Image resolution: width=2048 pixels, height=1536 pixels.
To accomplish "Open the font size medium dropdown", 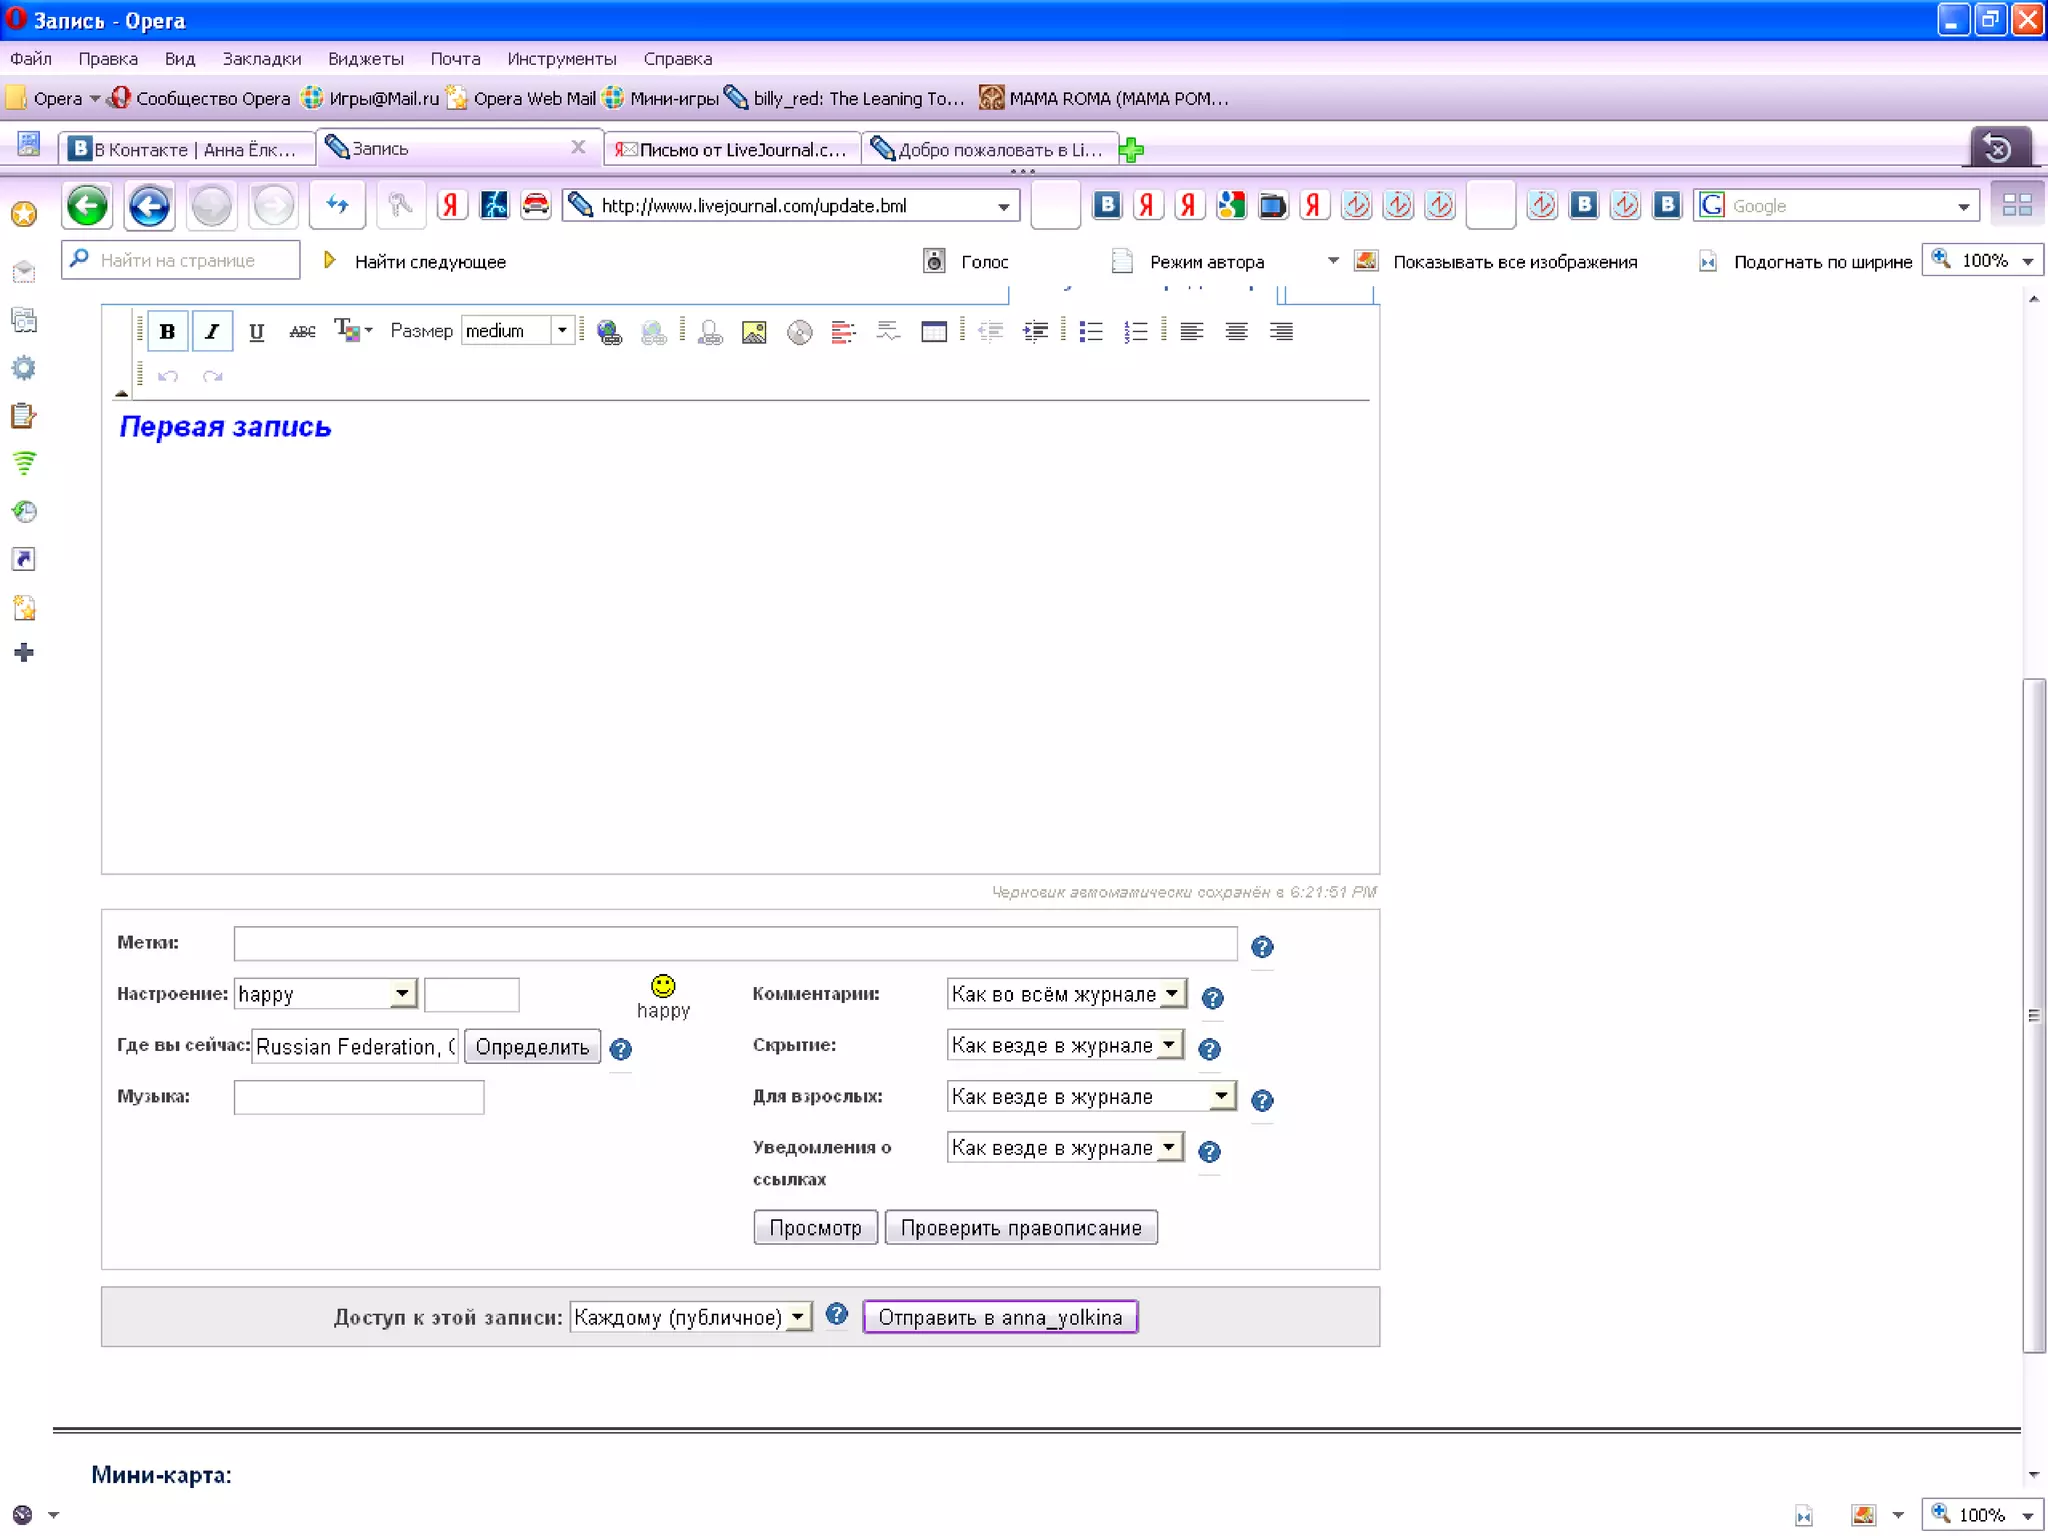I will coord(562,331).
